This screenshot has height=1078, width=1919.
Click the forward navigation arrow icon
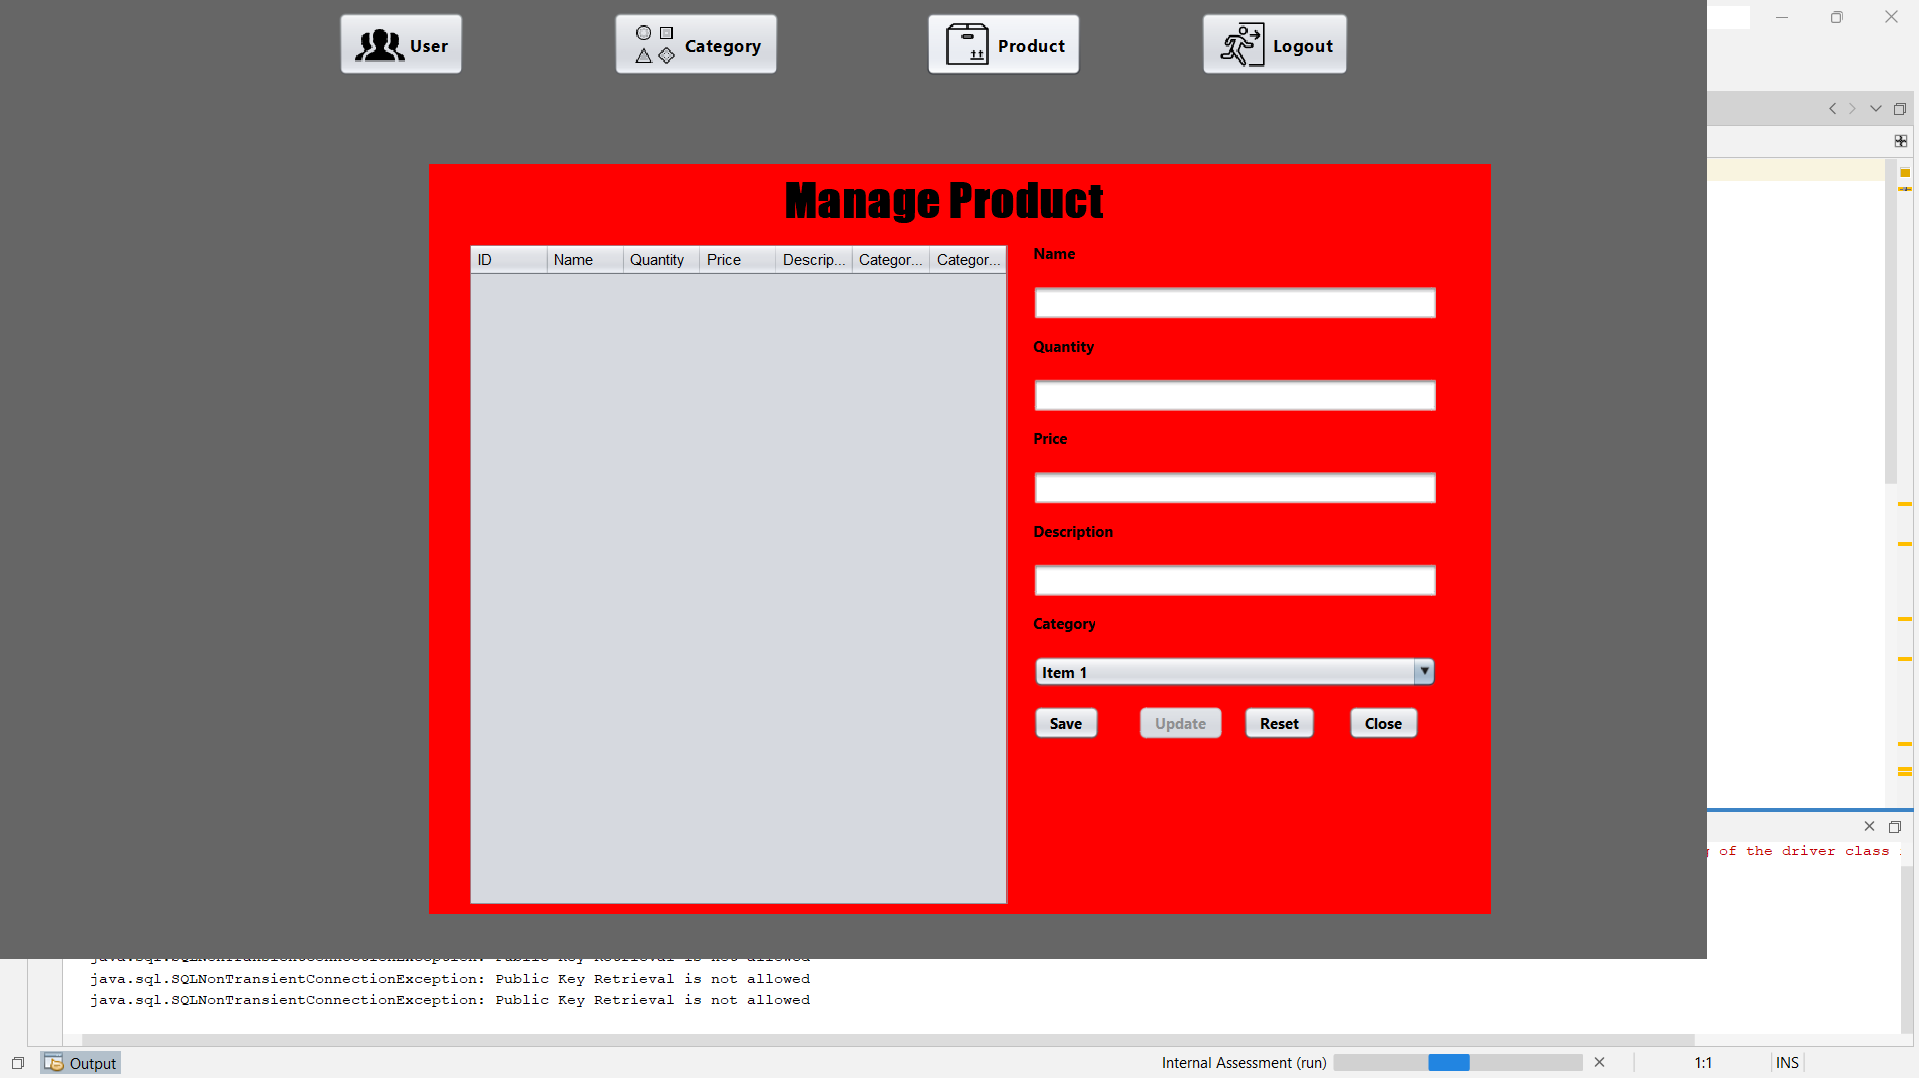1853,108
